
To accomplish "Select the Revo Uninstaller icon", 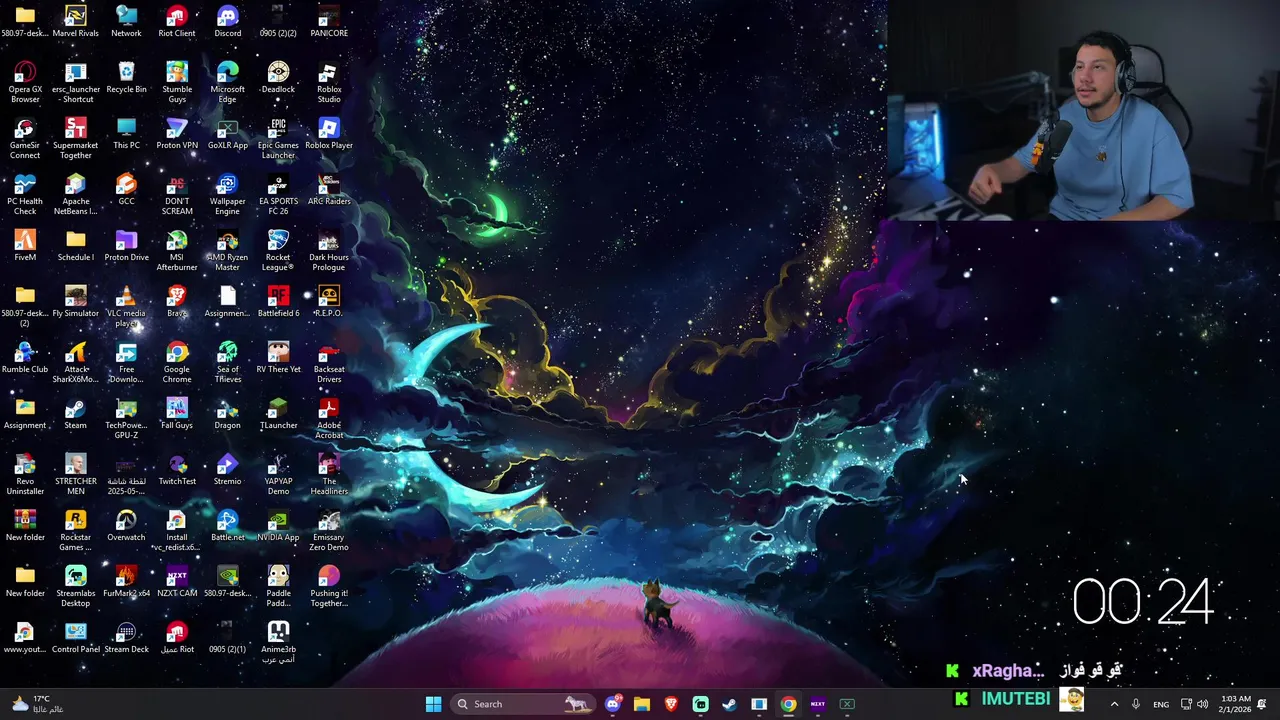I will pyautogui.click(x=25, y=474).
